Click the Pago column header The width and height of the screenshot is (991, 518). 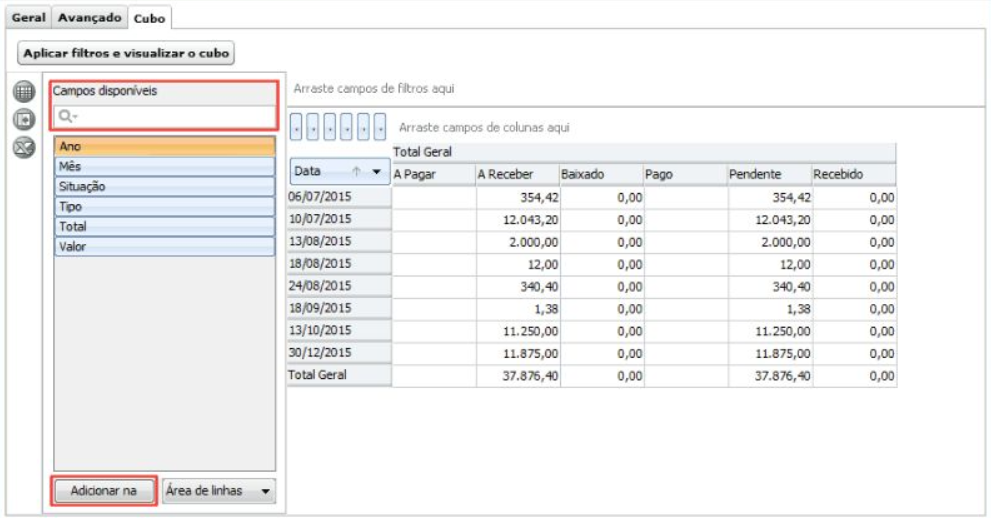686,174
